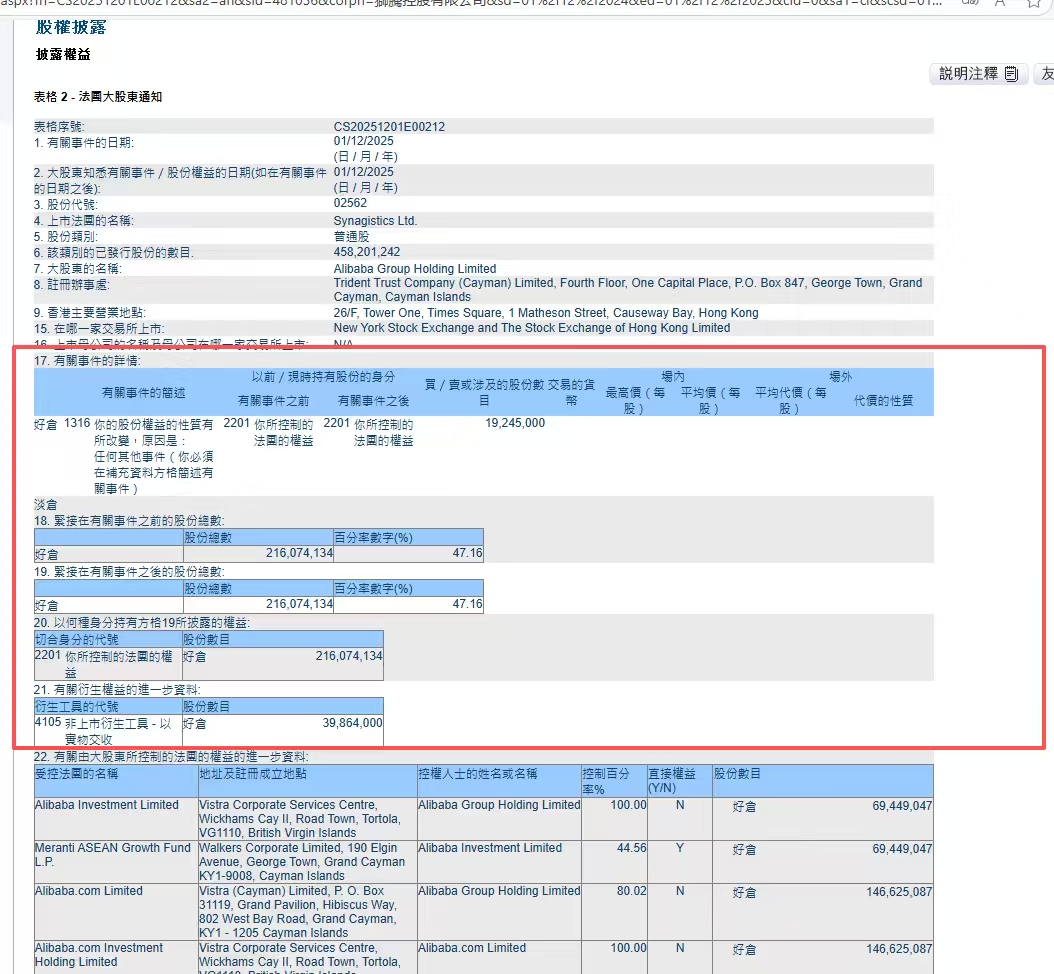Click control percentage 44.56
The width and height of the screenshot is (1054, 974).
tap(632, 848)
